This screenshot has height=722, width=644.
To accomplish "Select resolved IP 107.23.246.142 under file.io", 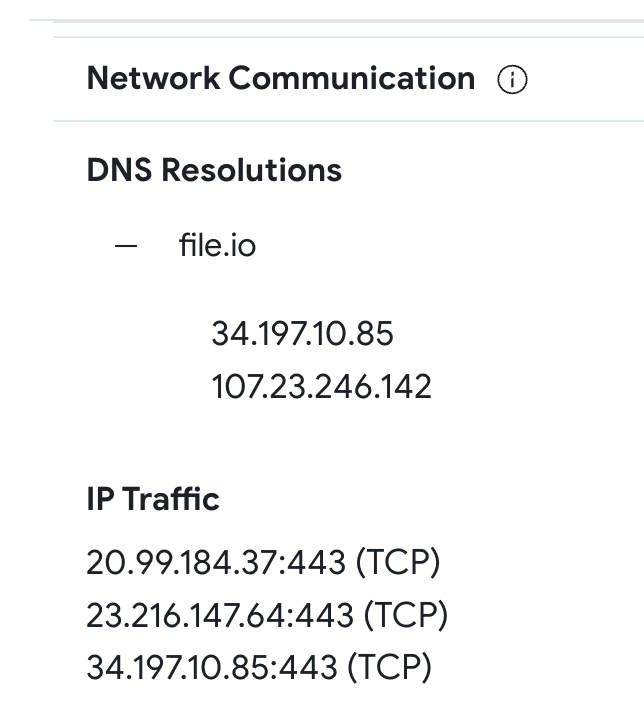I will point(321,386).
